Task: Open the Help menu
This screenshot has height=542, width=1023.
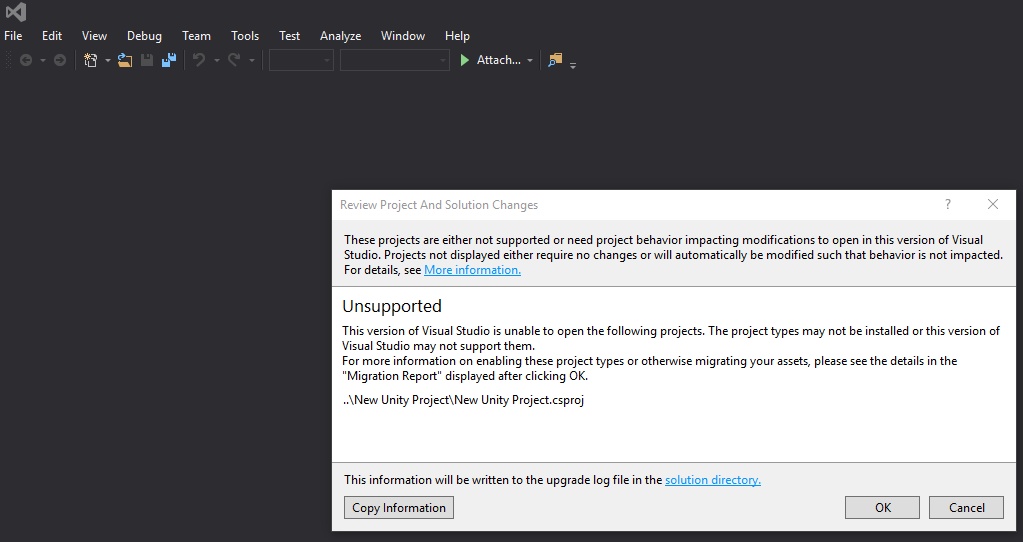Action: [x=457, y=36]
